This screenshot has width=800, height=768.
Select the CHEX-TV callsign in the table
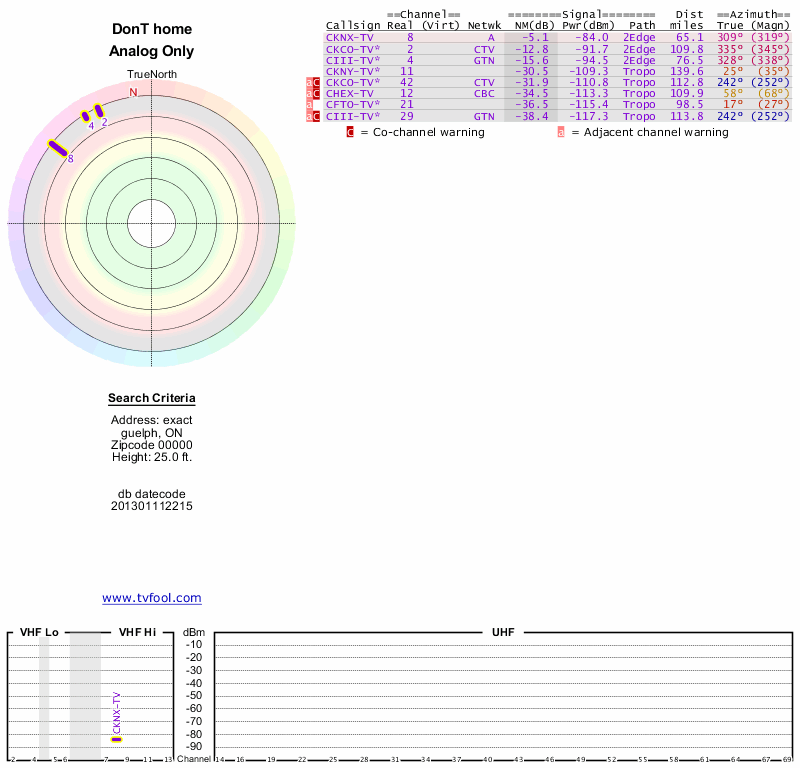(347, 94)
